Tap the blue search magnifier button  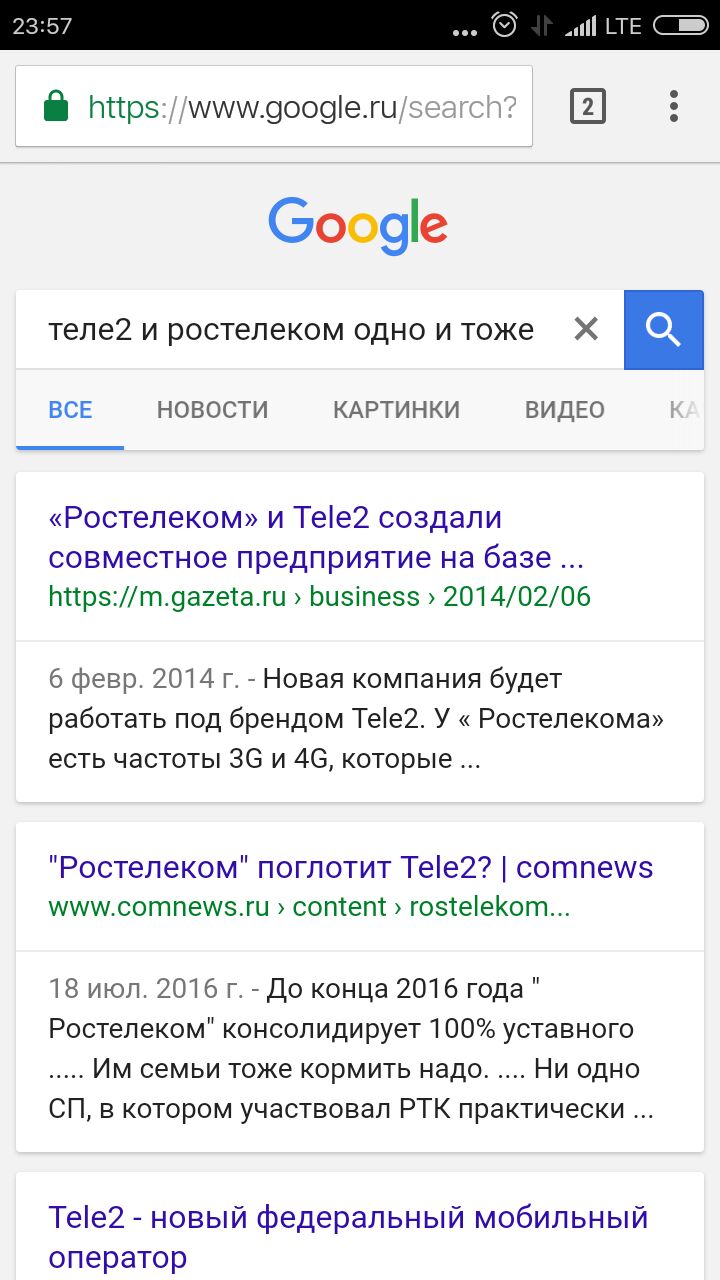tap(663, 329)
